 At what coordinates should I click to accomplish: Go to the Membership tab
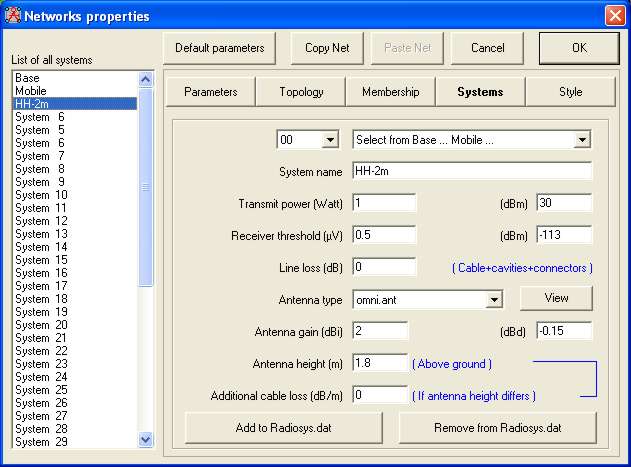(x=391, y=92)
